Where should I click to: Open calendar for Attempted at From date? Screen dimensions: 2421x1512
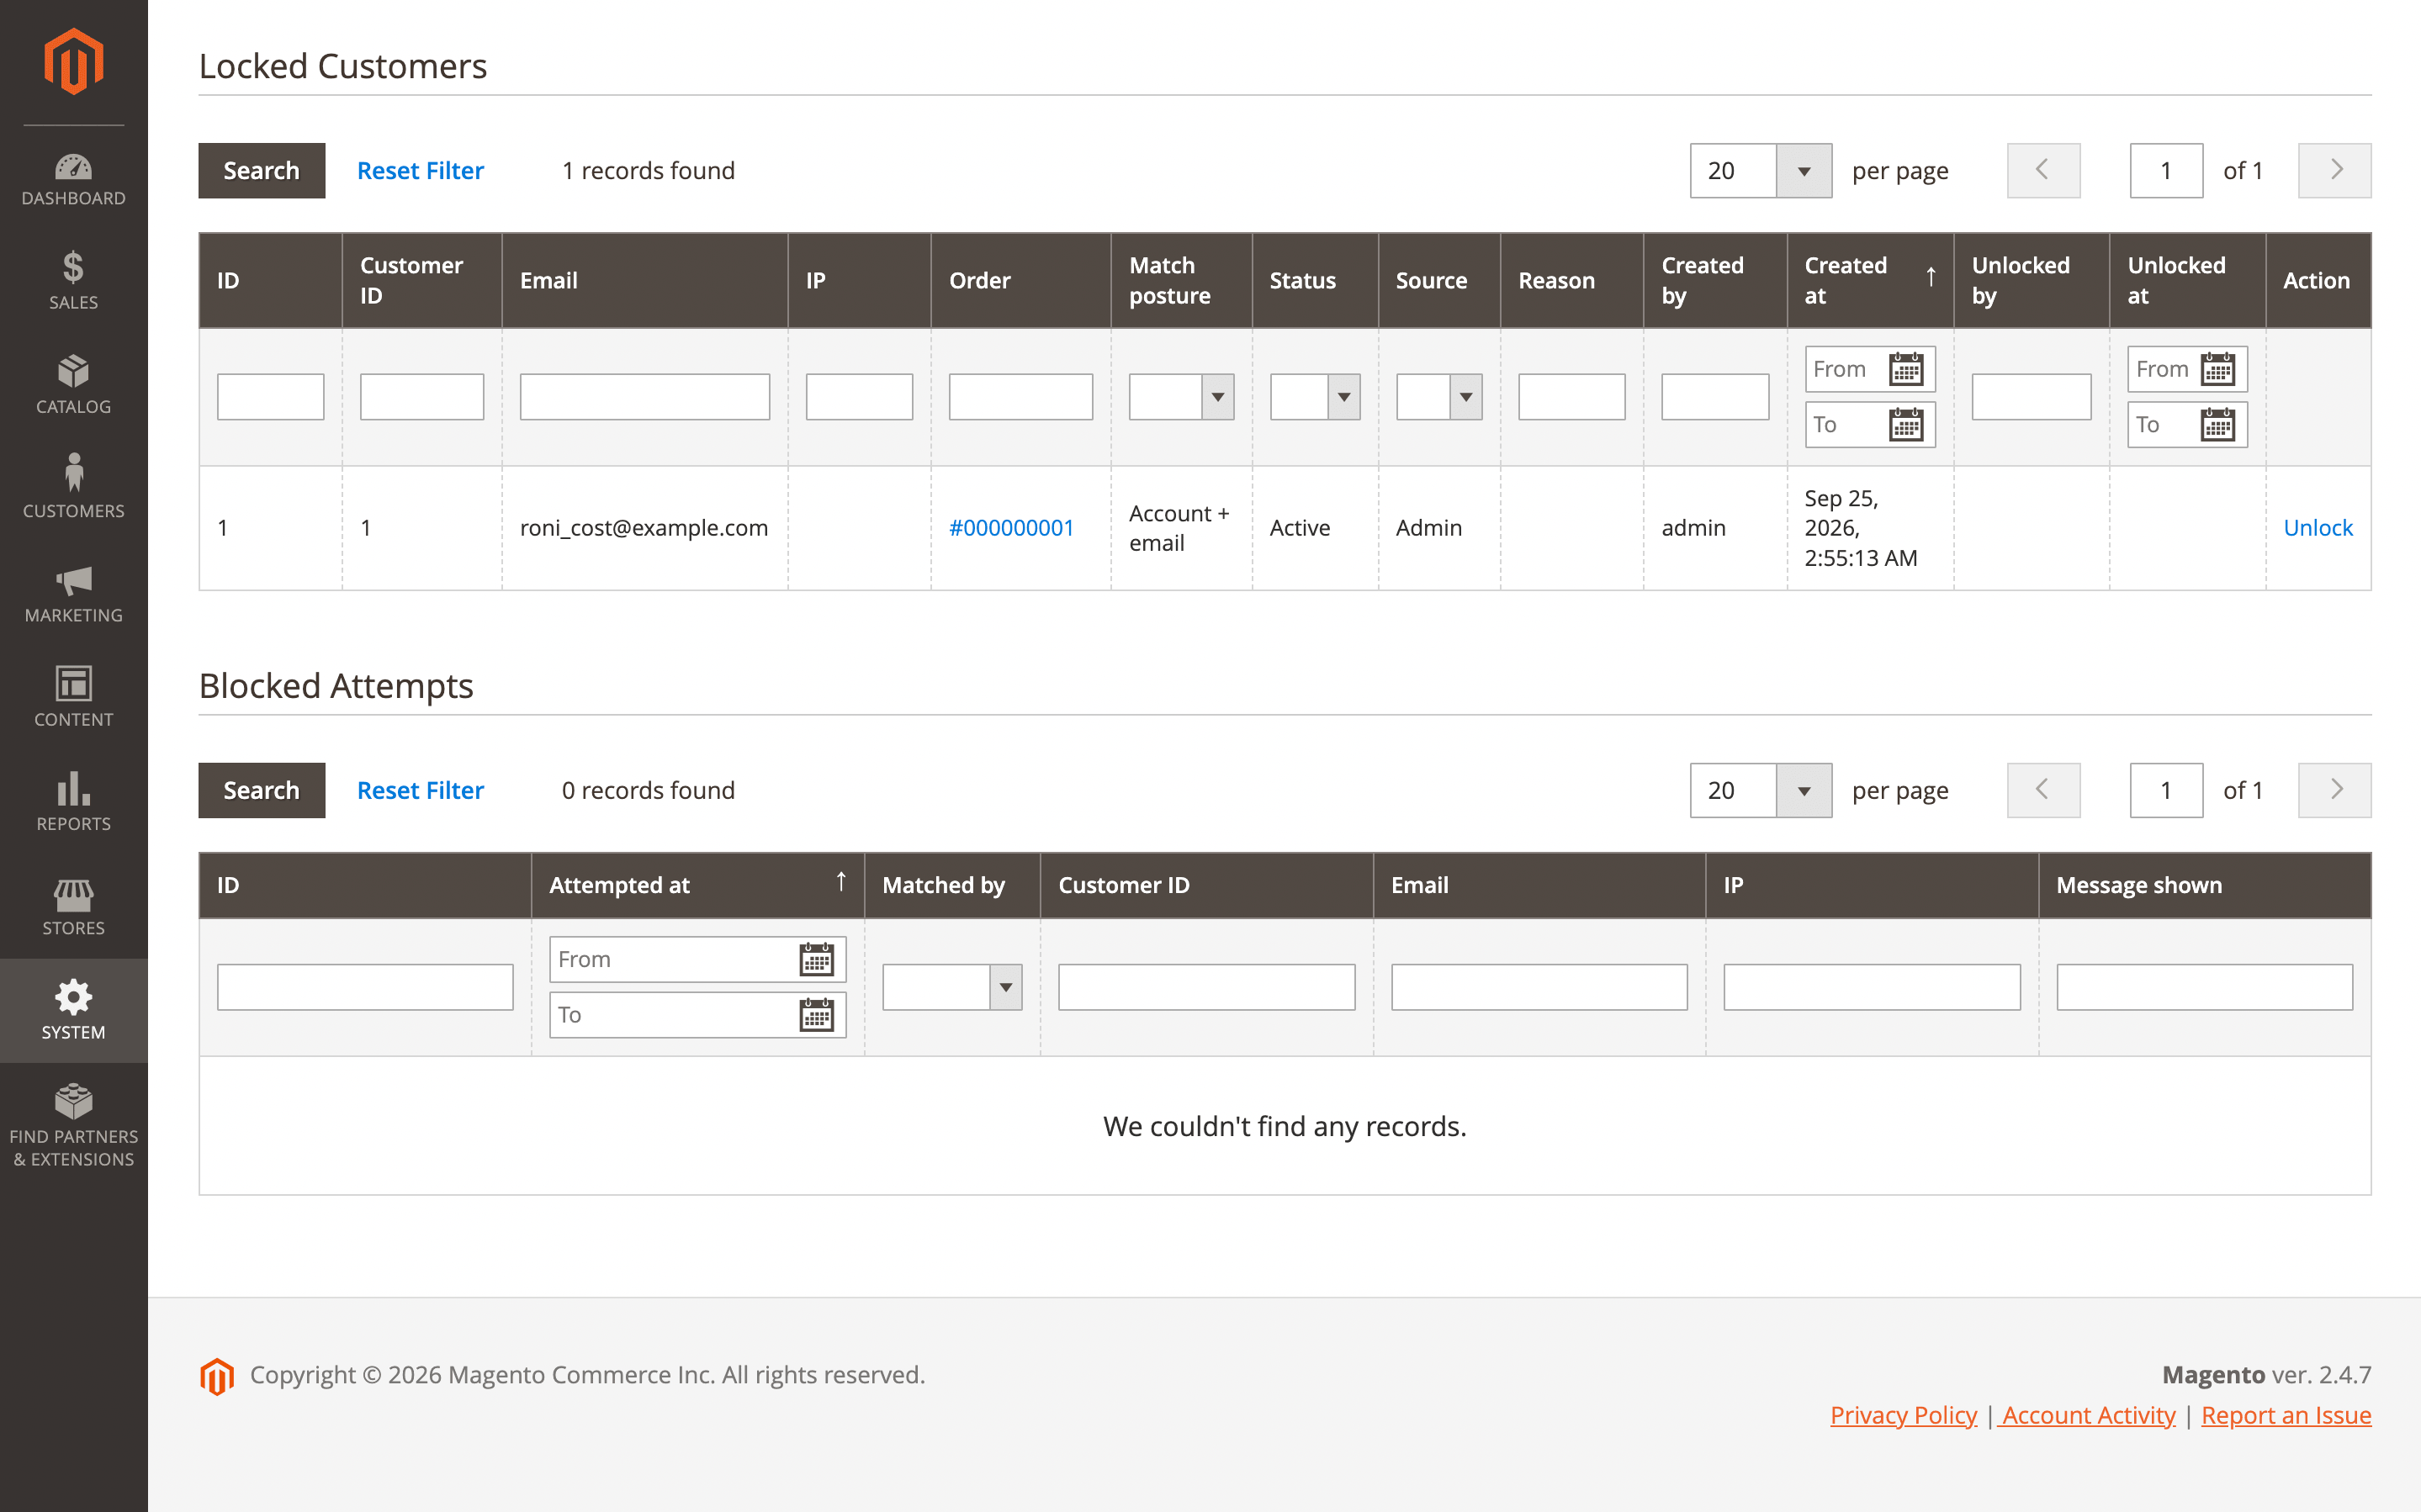tap(816, 959)
